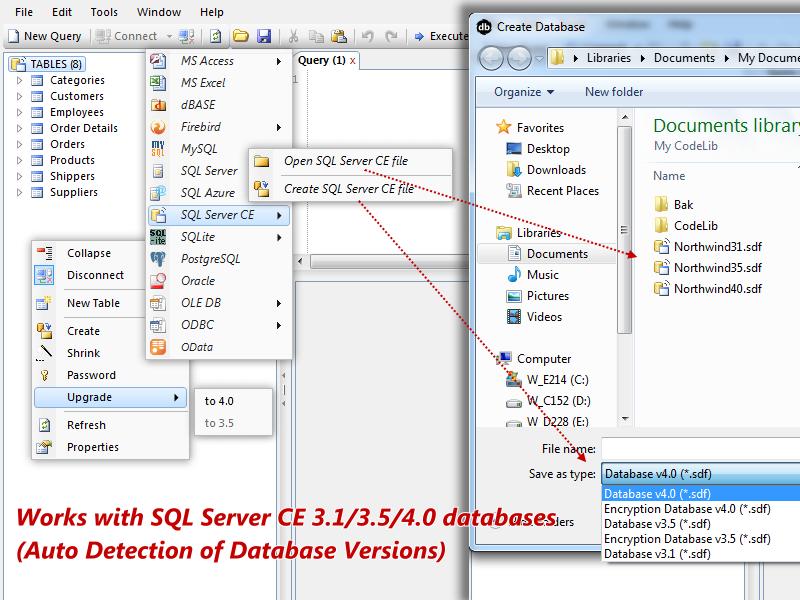Choose upgrade to 4.0
Image resolution: width=800 pixels, height=600 pixels.
tap(233, 401)
